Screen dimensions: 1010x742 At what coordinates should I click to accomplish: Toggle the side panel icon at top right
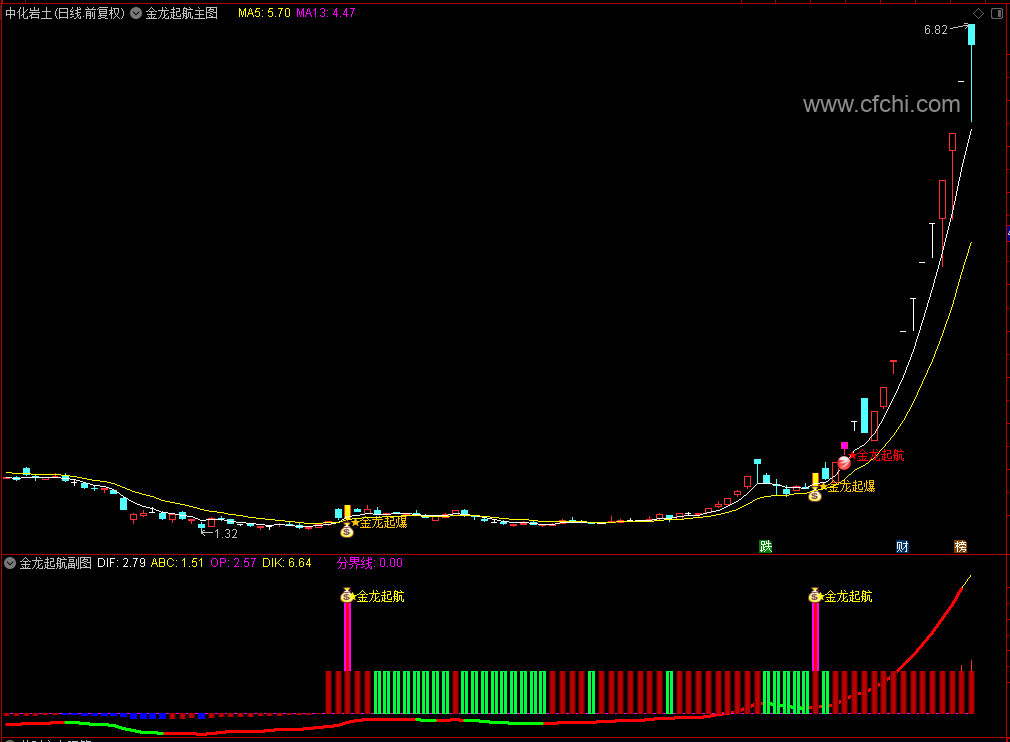996,13
